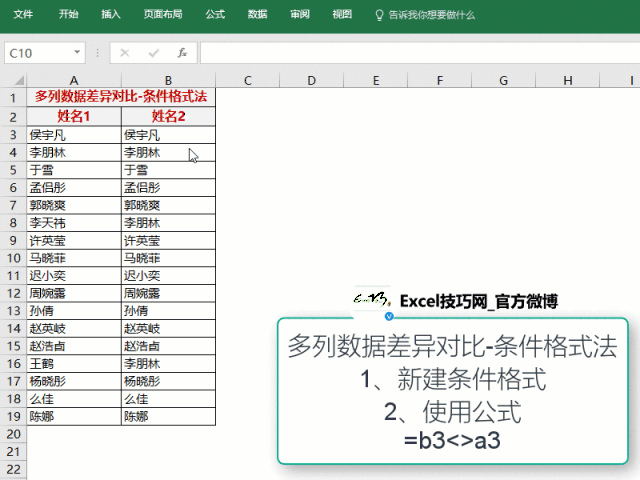Select row 22 header
This screenshot has width=640, height=480.
coord(13,469)
